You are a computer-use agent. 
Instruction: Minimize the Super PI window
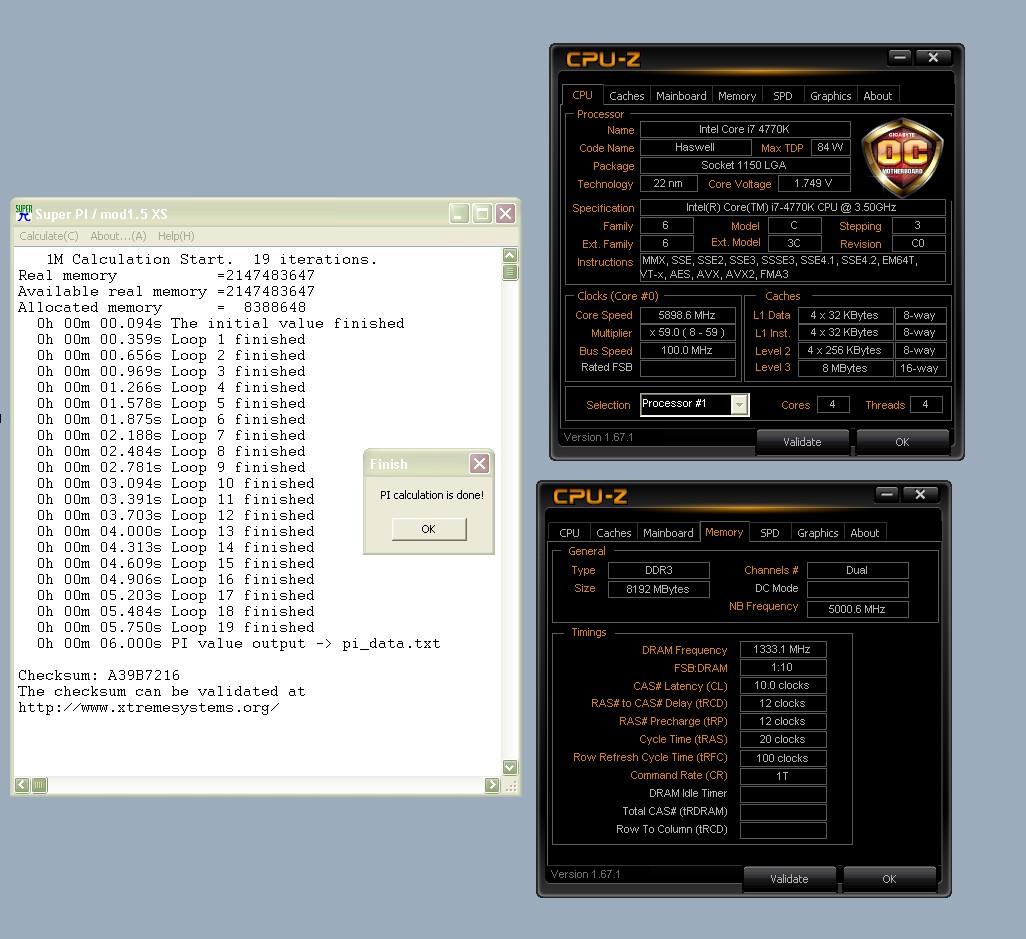click(459, 213)
